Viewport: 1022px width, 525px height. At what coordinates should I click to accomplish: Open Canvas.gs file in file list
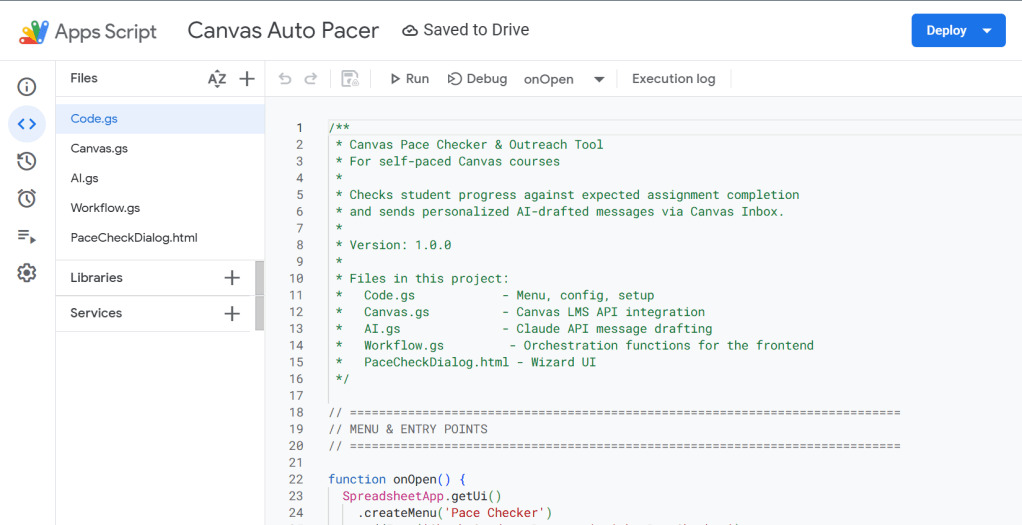pos(99,149)
